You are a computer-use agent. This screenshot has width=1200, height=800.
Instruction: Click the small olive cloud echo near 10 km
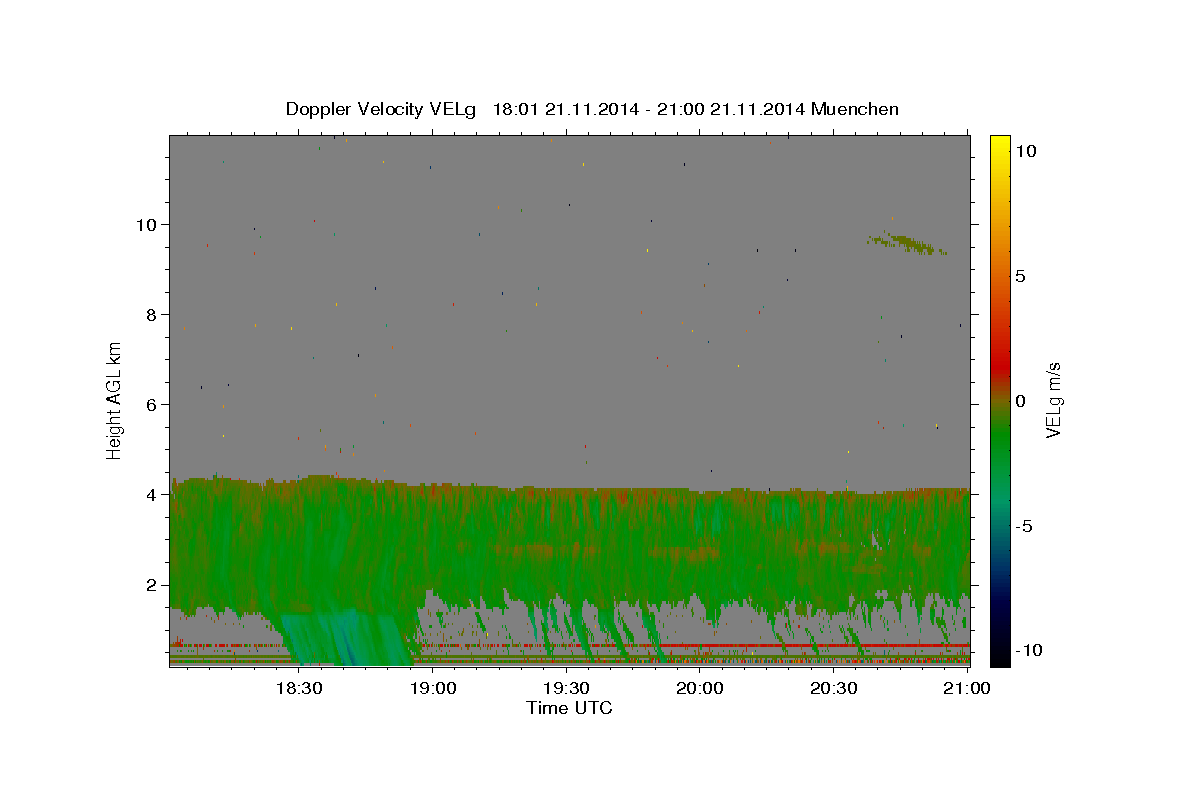point(908,243)
